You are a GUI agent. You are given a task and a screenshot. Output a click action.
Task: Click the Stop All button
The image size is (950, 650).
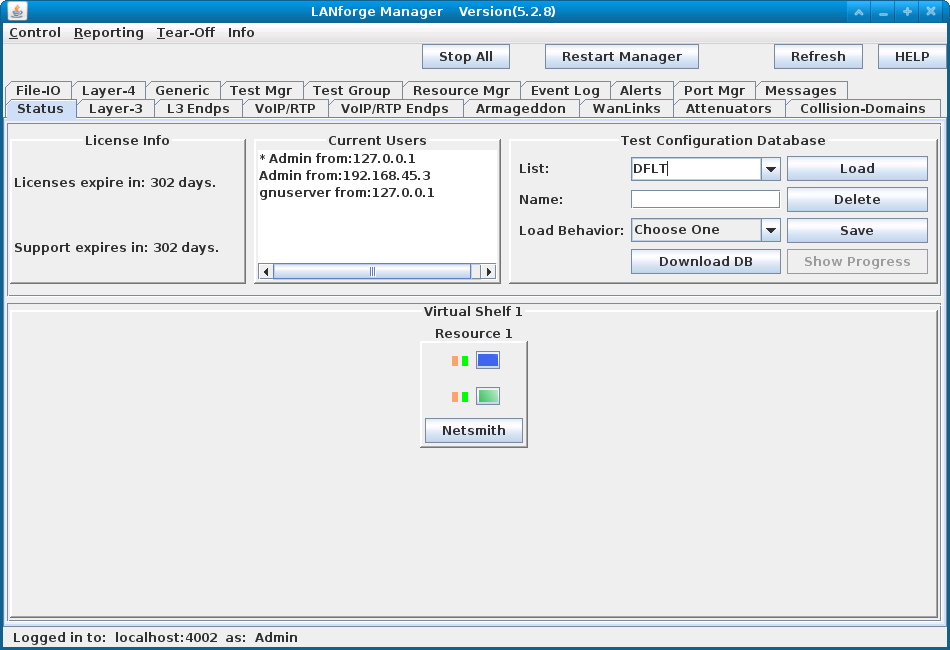pos(466,56)
